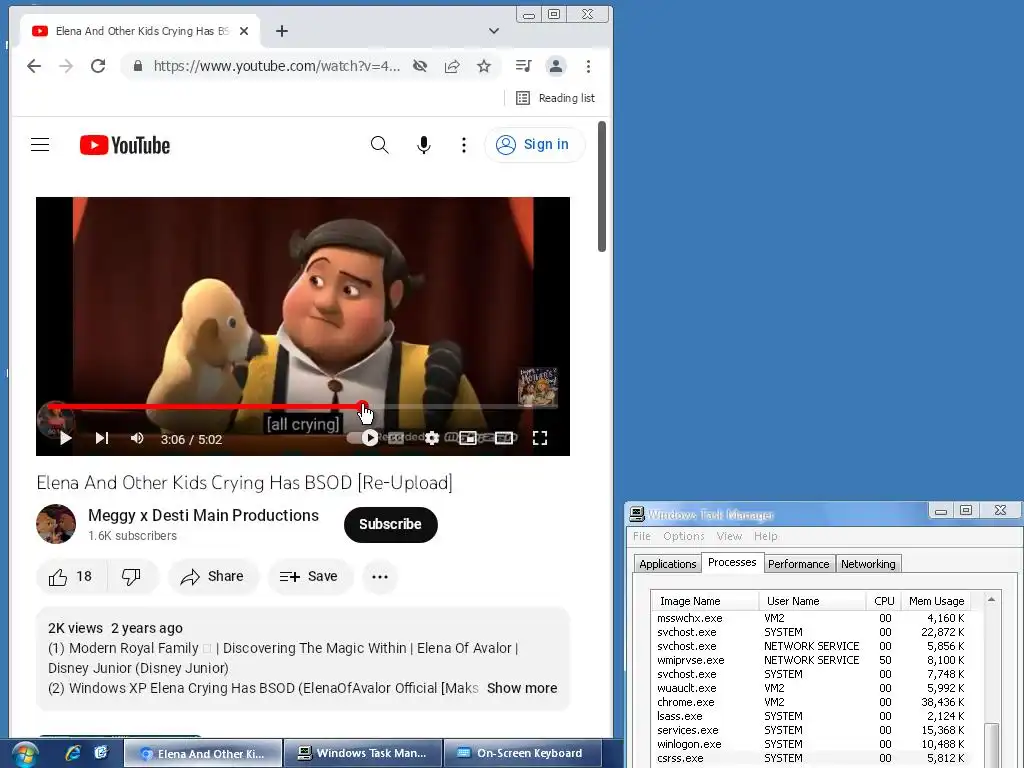Select winlogon.exe process row
This screenshot has width=1024, height=768.
[x=811, y=744]
